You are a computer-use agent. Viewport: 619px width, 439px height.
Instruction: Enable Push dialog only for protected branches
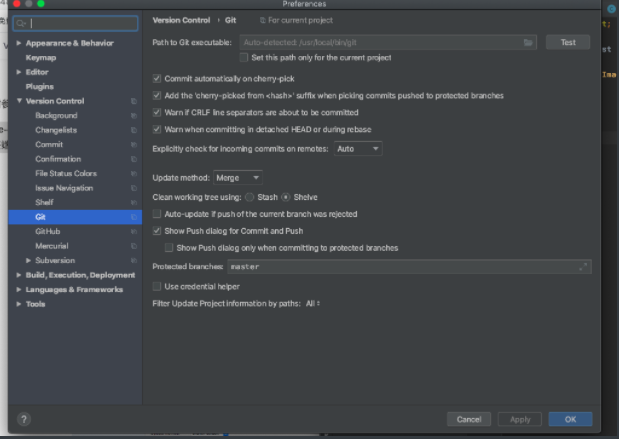click(169, 248)
